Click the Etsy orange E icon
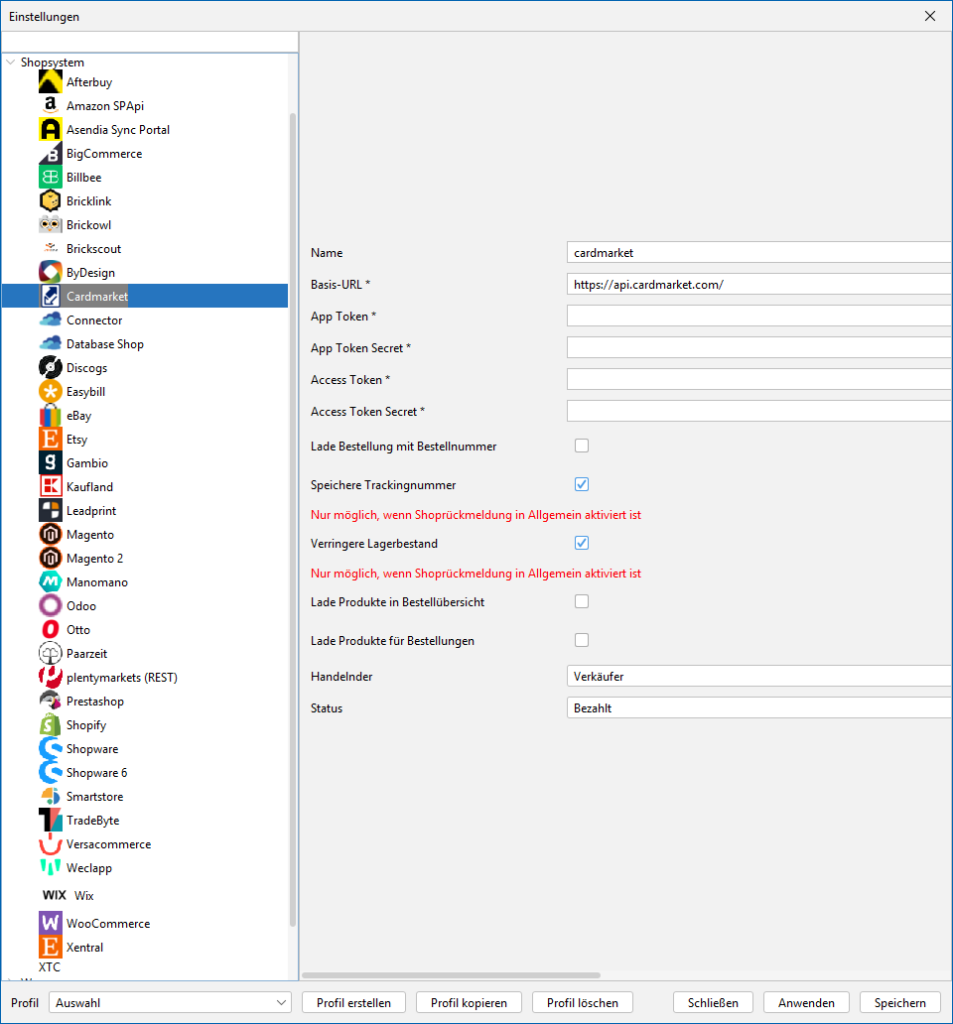Image resolution: width=953 pixels, height=1024 pixels. coord(50,440)
